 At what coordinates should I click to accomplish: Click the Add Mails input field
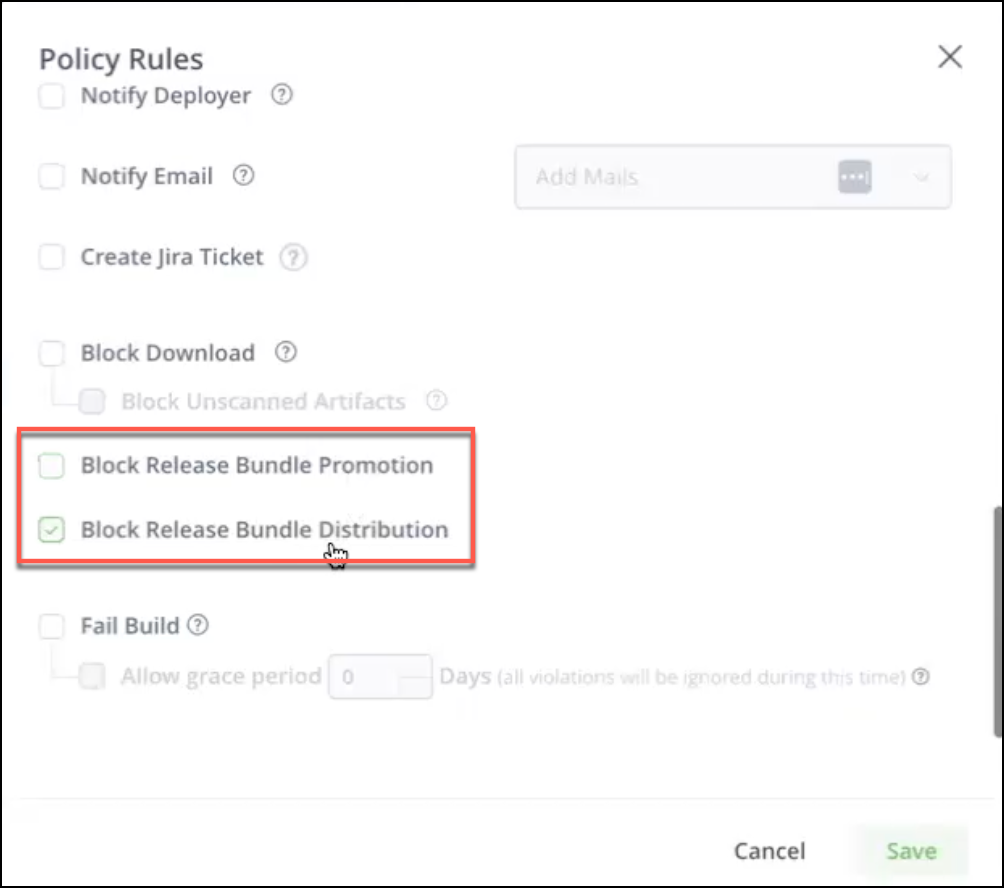680,177
